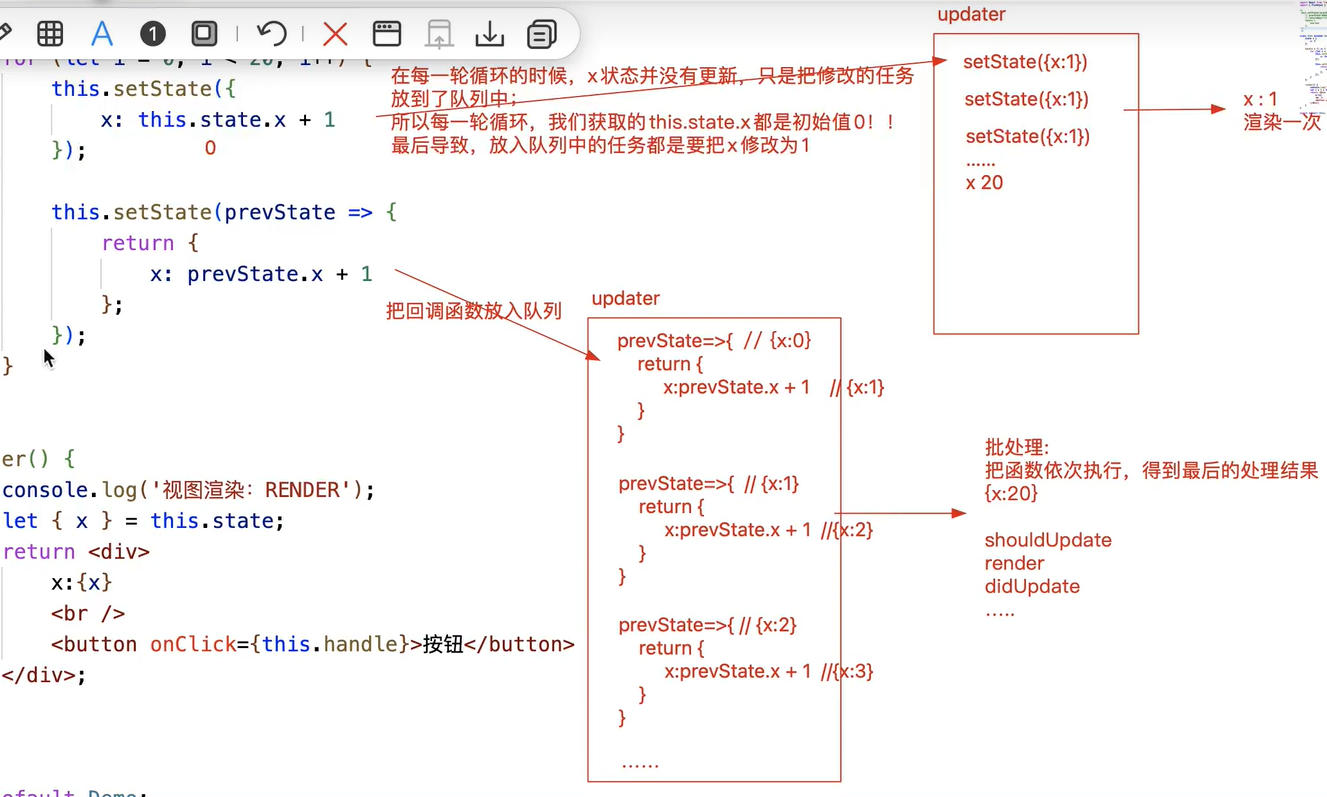Screen dimensions: 1327x797
Task: Select the text annotation tool (A)
Action: [x=101, y=34]
